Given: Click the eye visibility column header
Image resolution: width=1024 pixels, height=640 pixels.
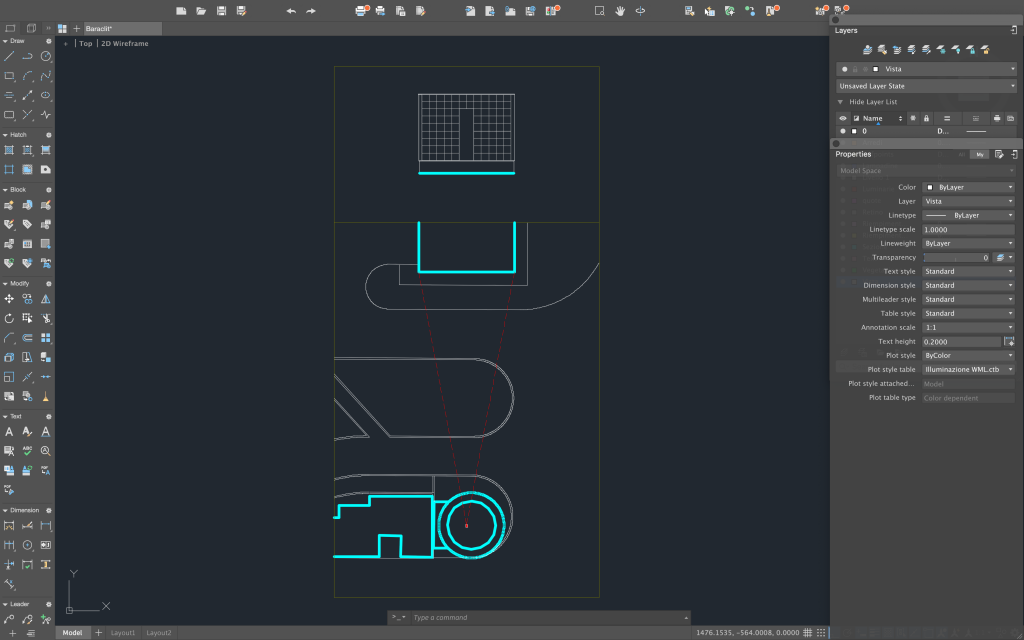Looking at the screenshot, I should [x=842, y=118].
